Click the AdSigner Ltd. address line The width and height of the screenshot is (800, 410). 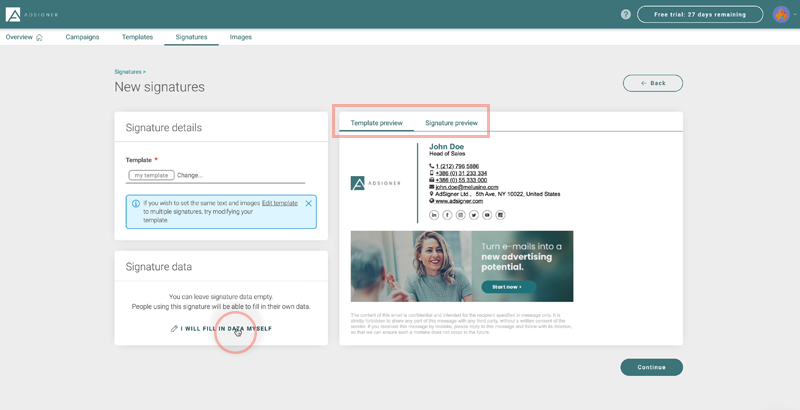[x=497, y=194]
